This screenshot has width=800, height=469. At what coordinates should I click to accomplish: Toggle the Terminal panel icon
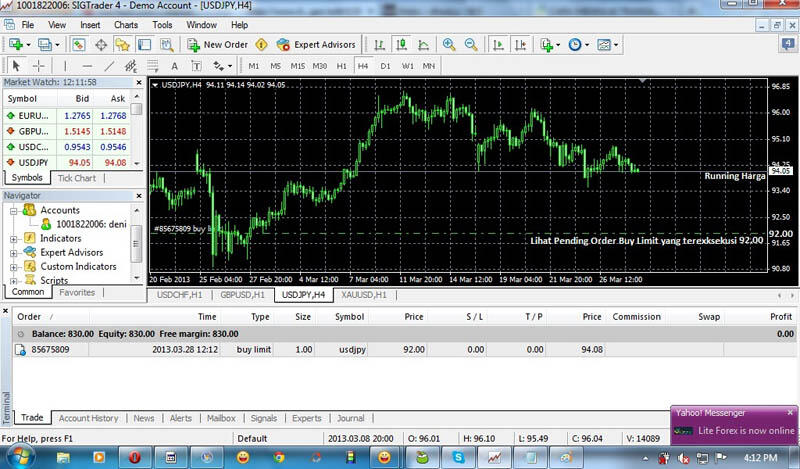click(x=144, y=45)
